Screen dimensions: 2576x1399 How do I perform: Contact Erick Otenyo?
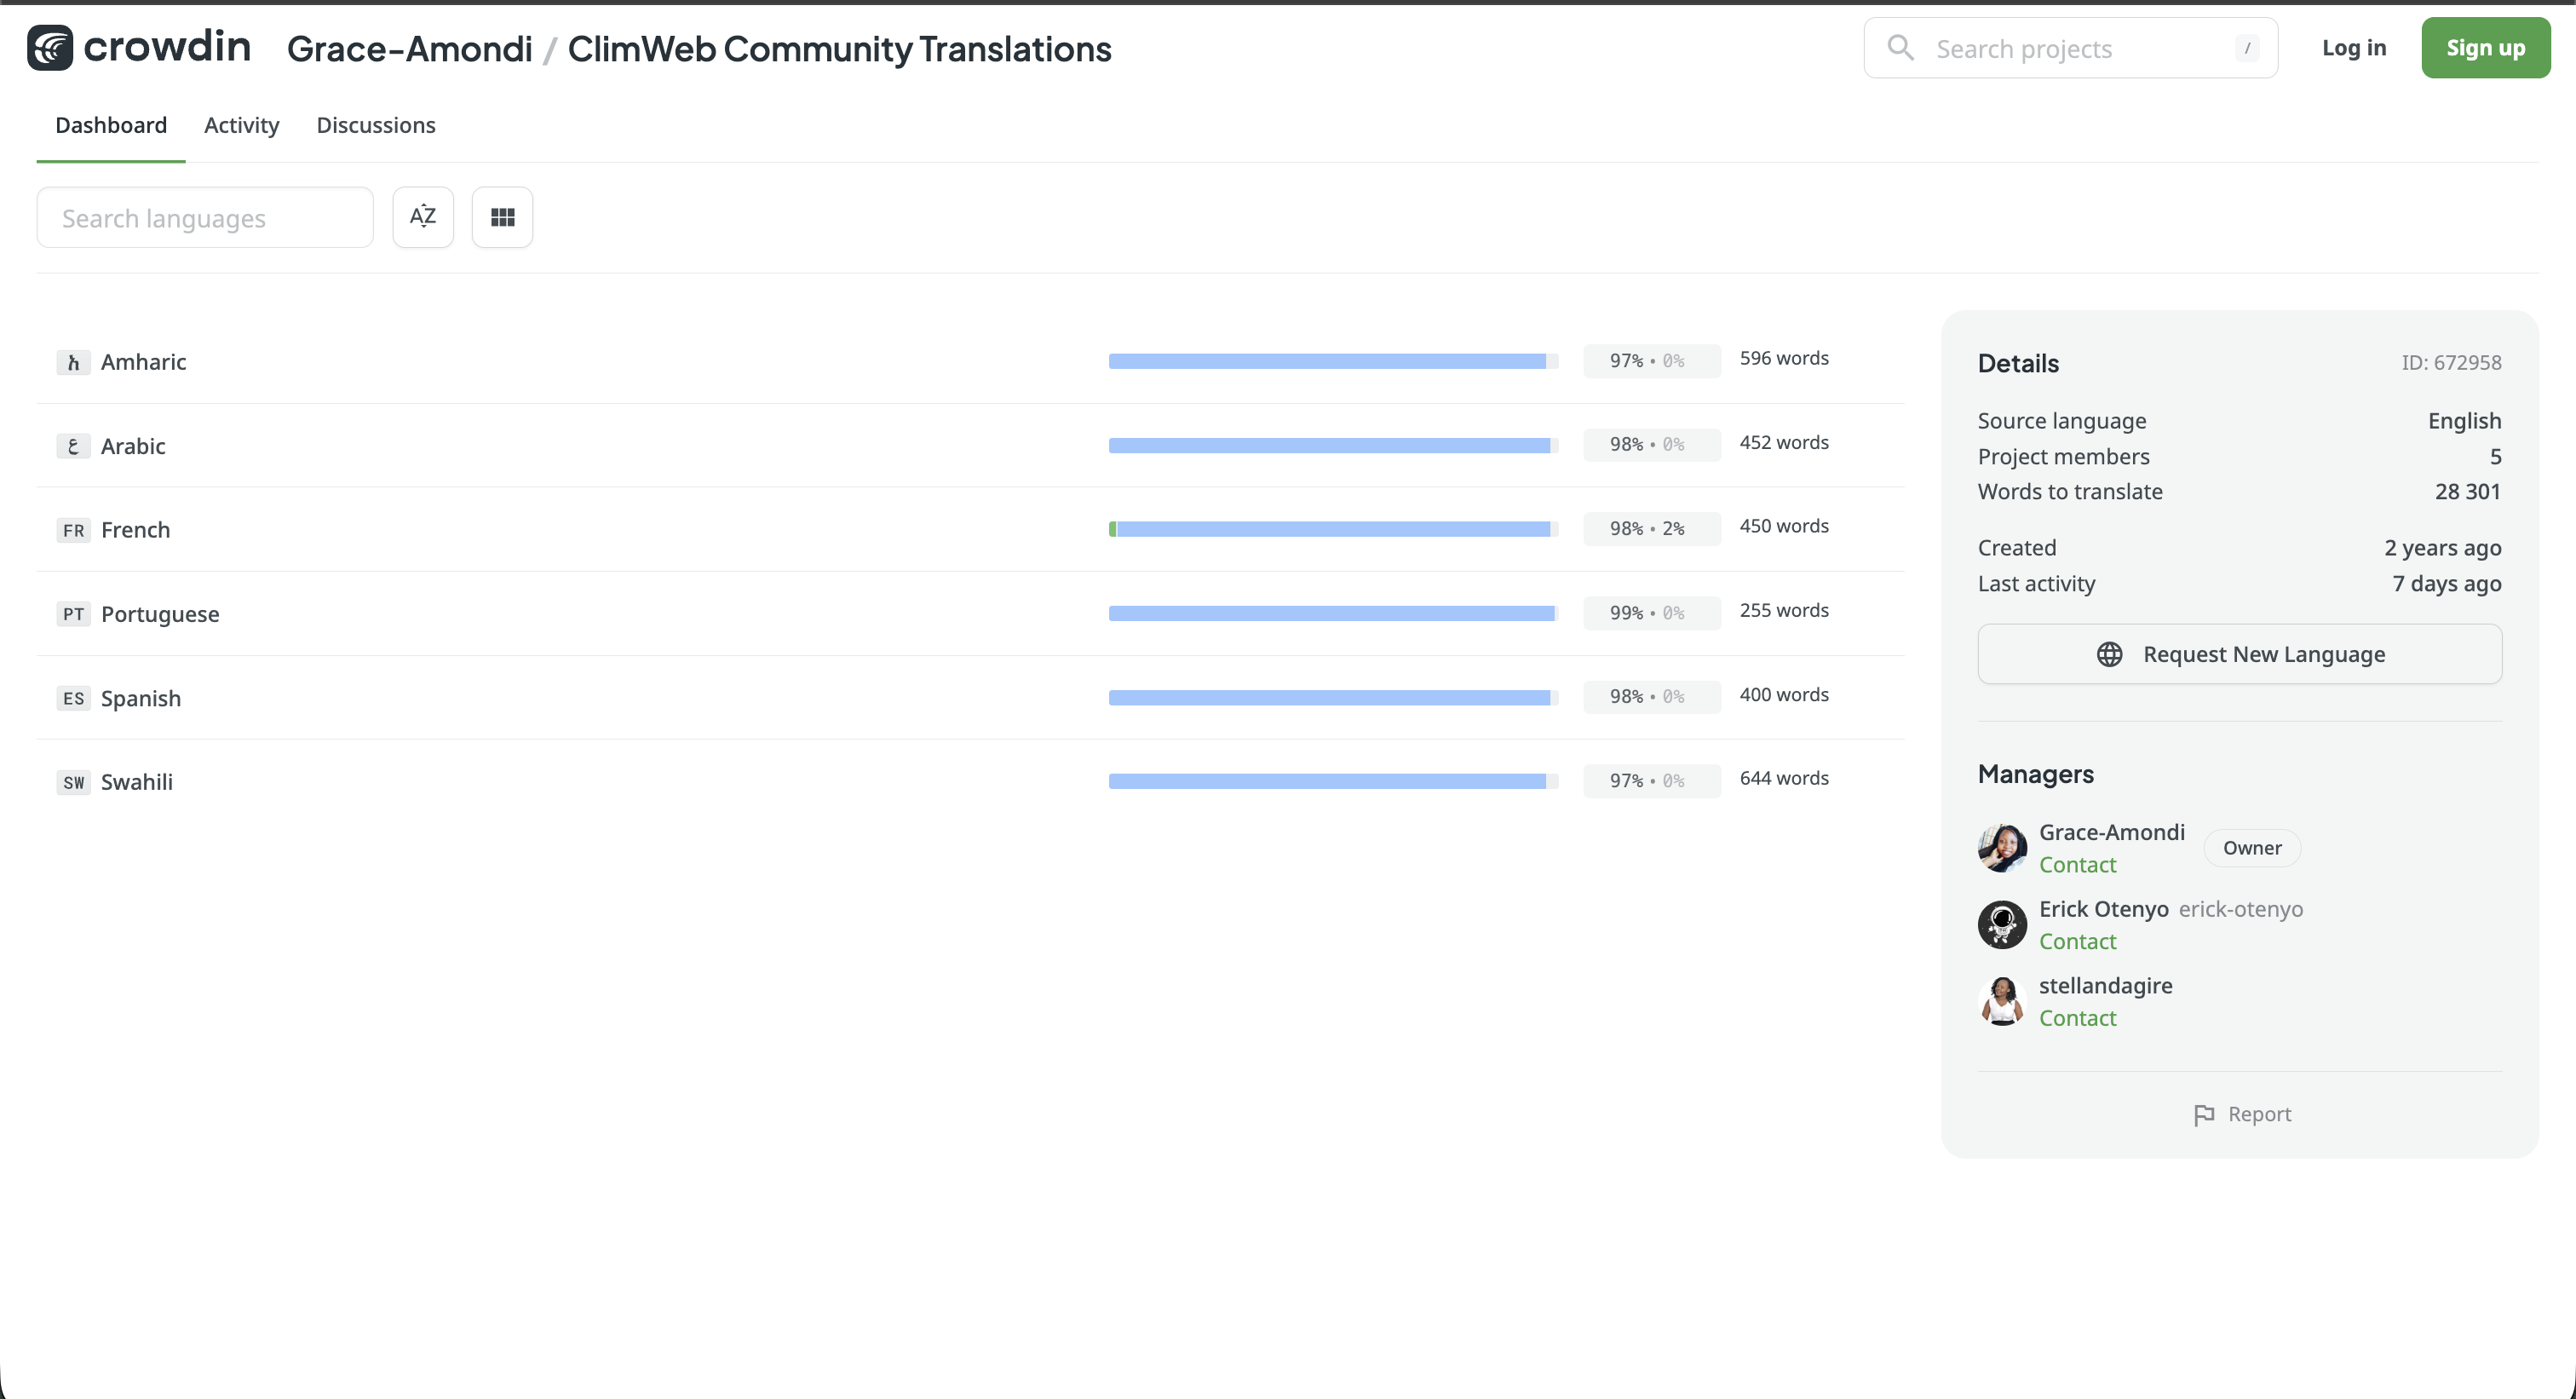[2078, 941]
